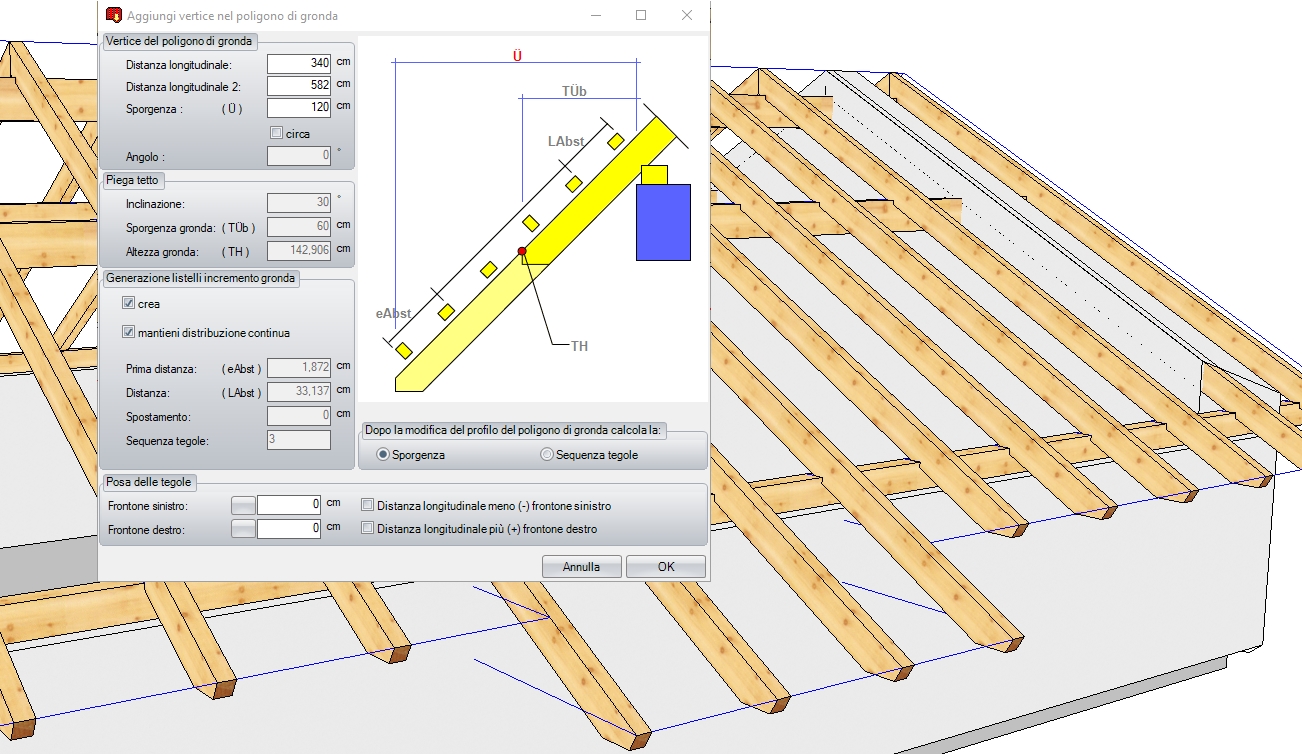
Task: Click the Distanza longitudinale input field
Action: [299, 64]
